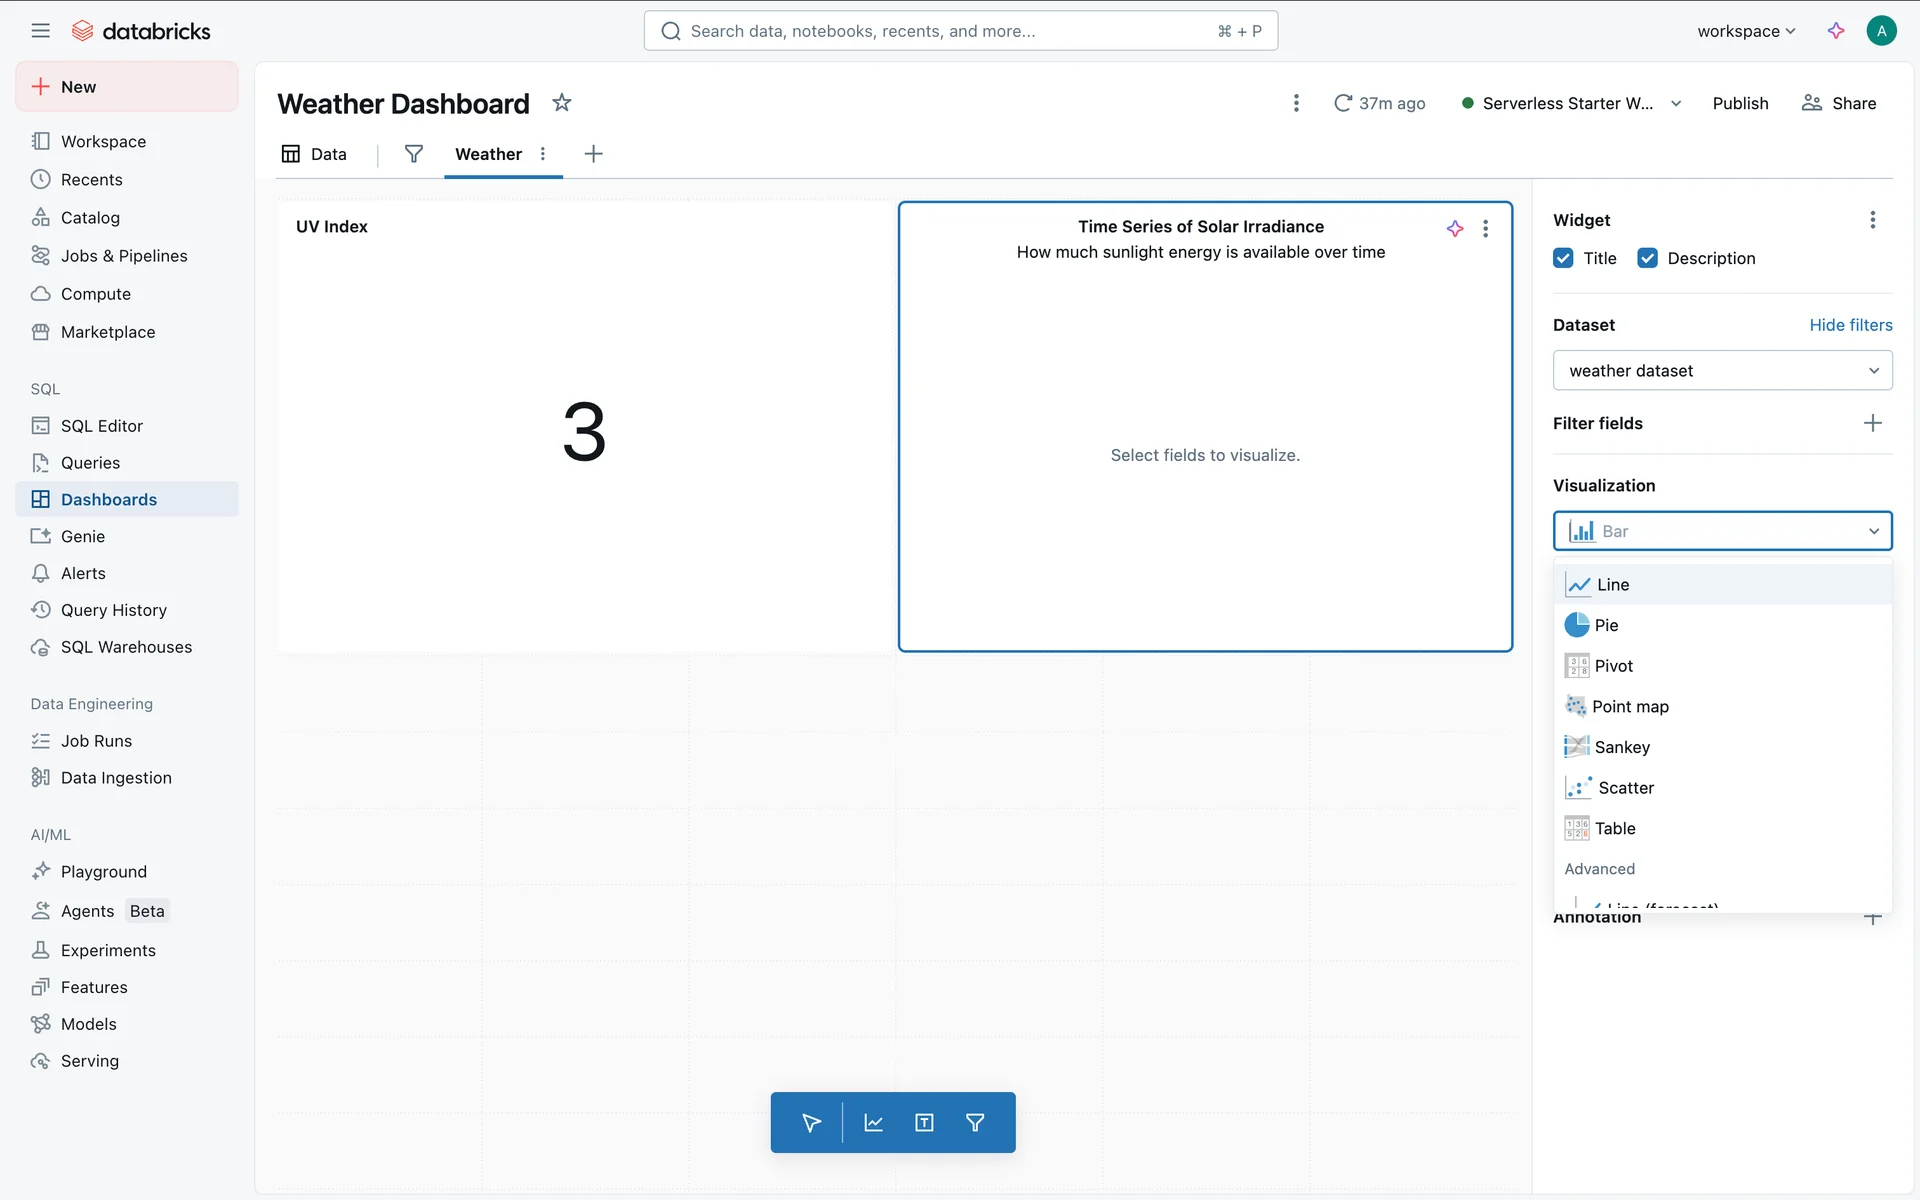This screenshot has height=1200, width=1920.
Task: Collapse sidebar with hamburger menu icon
Action: (x=40, y=31)
